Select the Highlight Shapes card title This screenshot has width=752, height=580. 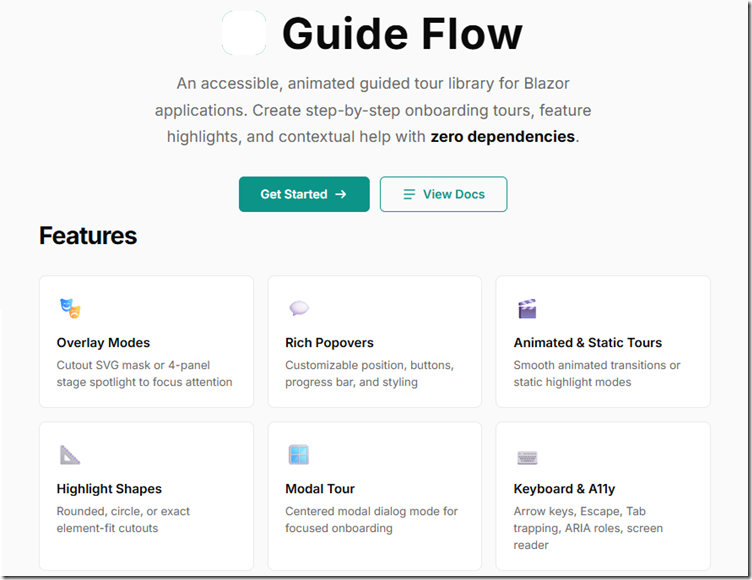109,489
